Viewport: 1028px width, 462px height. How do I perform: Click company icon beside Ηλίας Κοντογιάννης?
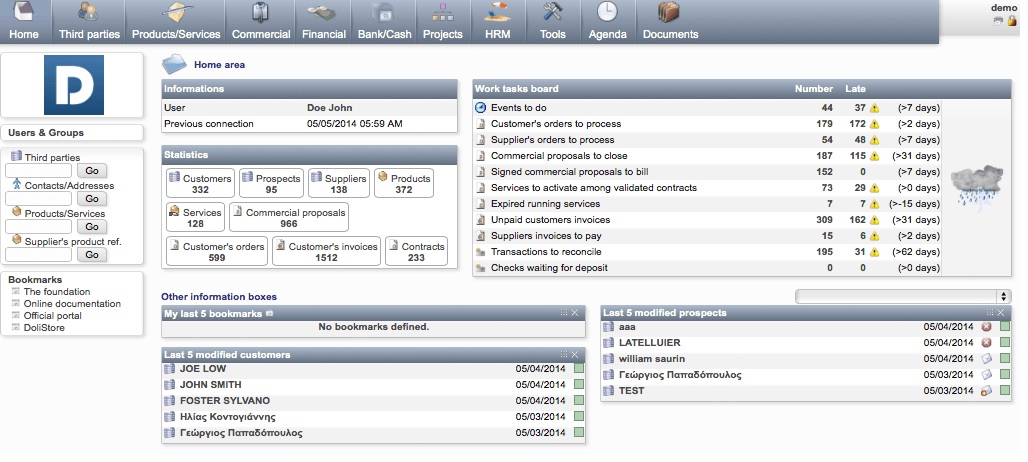pos(170,417)
